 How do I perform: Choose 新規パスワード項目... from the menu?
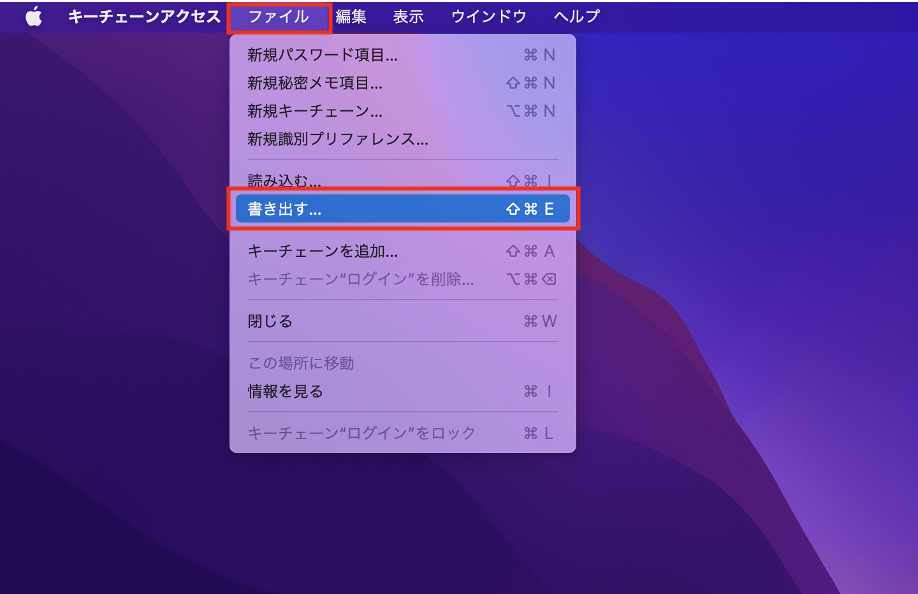[402, 55]
